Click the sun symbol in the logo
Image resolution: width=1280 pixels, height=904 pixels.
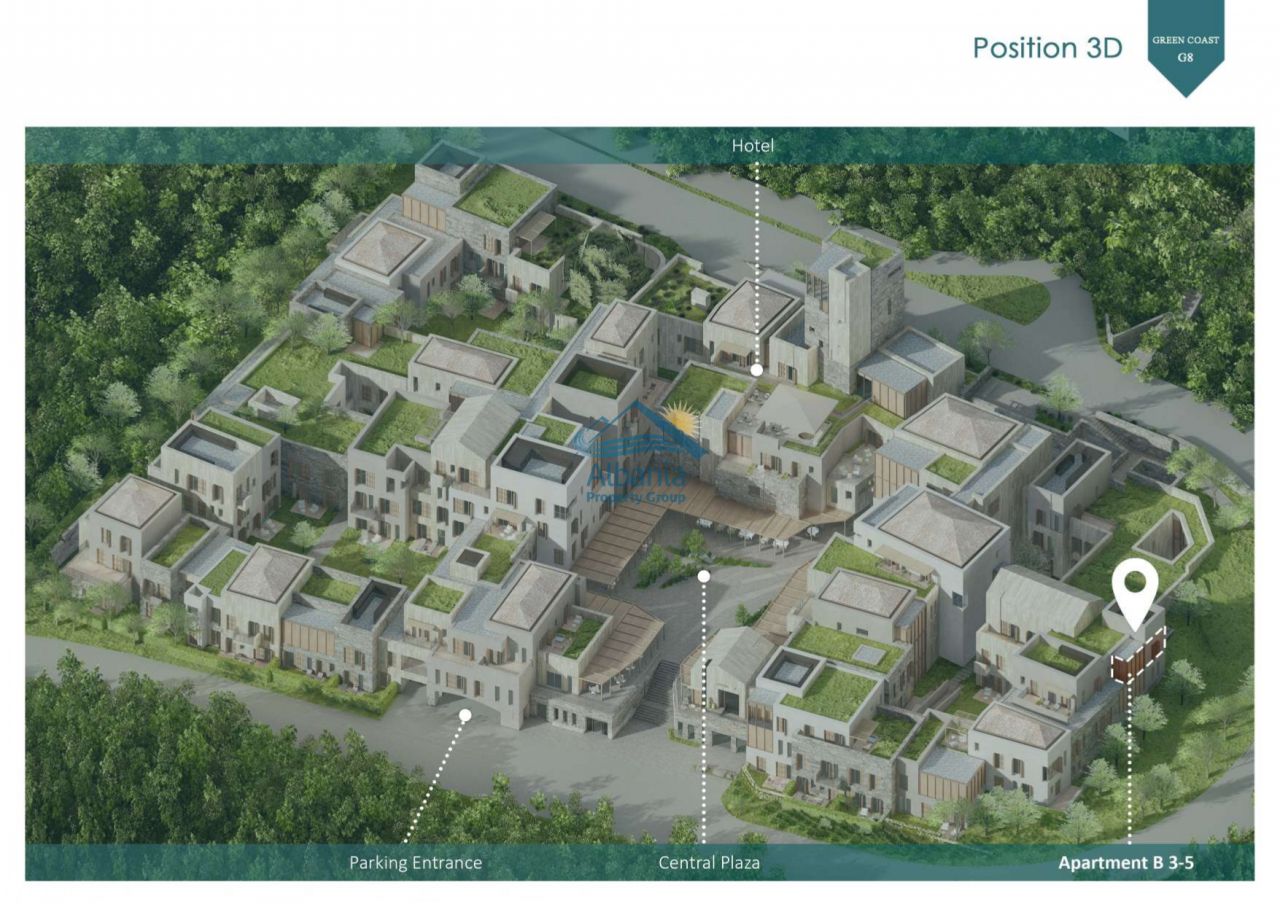coord(680,417)
